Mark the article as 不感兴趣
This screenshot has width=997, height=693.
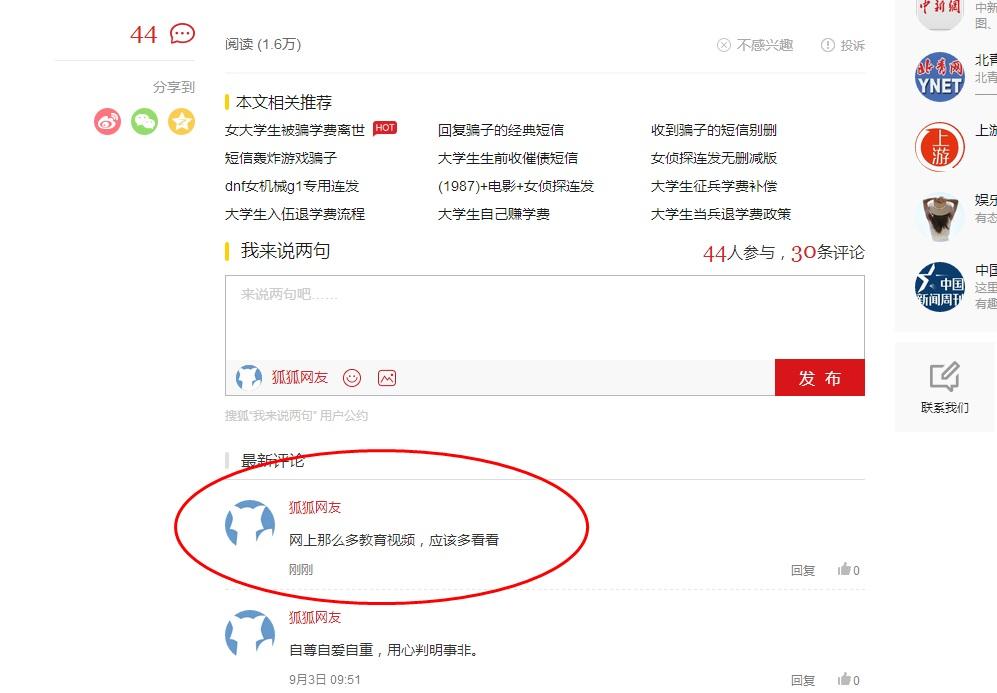tap(755, 45)
